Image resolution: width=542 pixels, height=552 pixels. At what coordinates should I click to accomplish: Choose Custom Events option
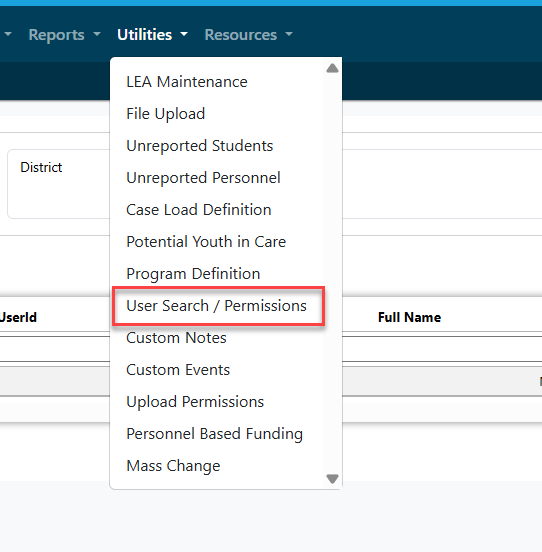pos(178,370)
